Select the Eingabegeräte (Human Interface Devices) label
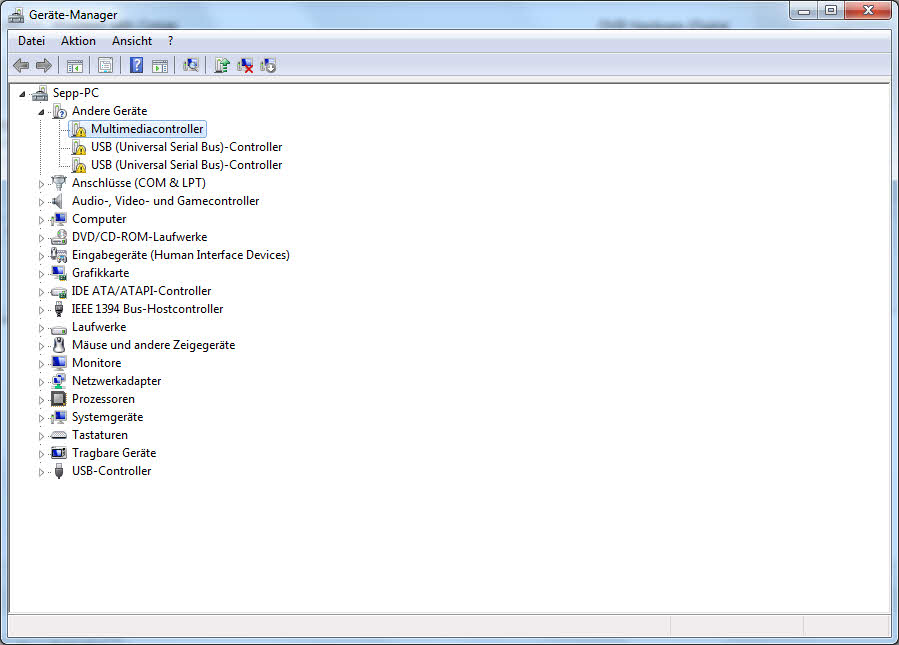This screenshot has width=899, height=645. (x=181, y=255)
